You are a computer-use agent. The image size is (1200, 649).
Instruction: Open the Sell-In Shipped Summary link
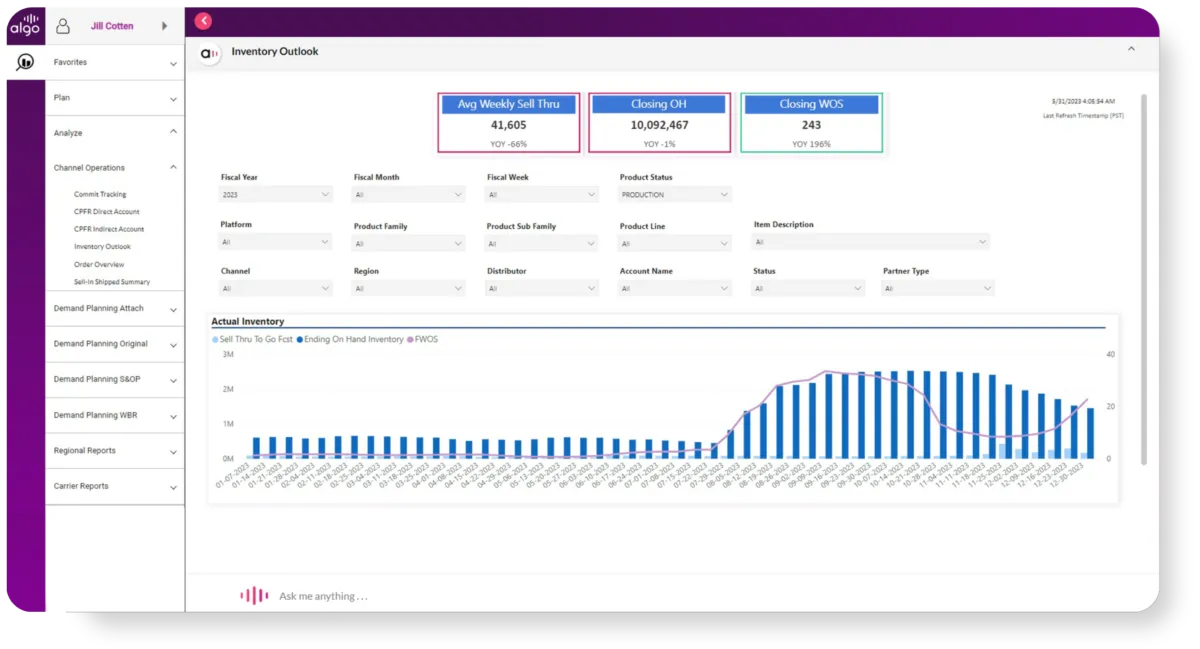[x=112, y=282]
